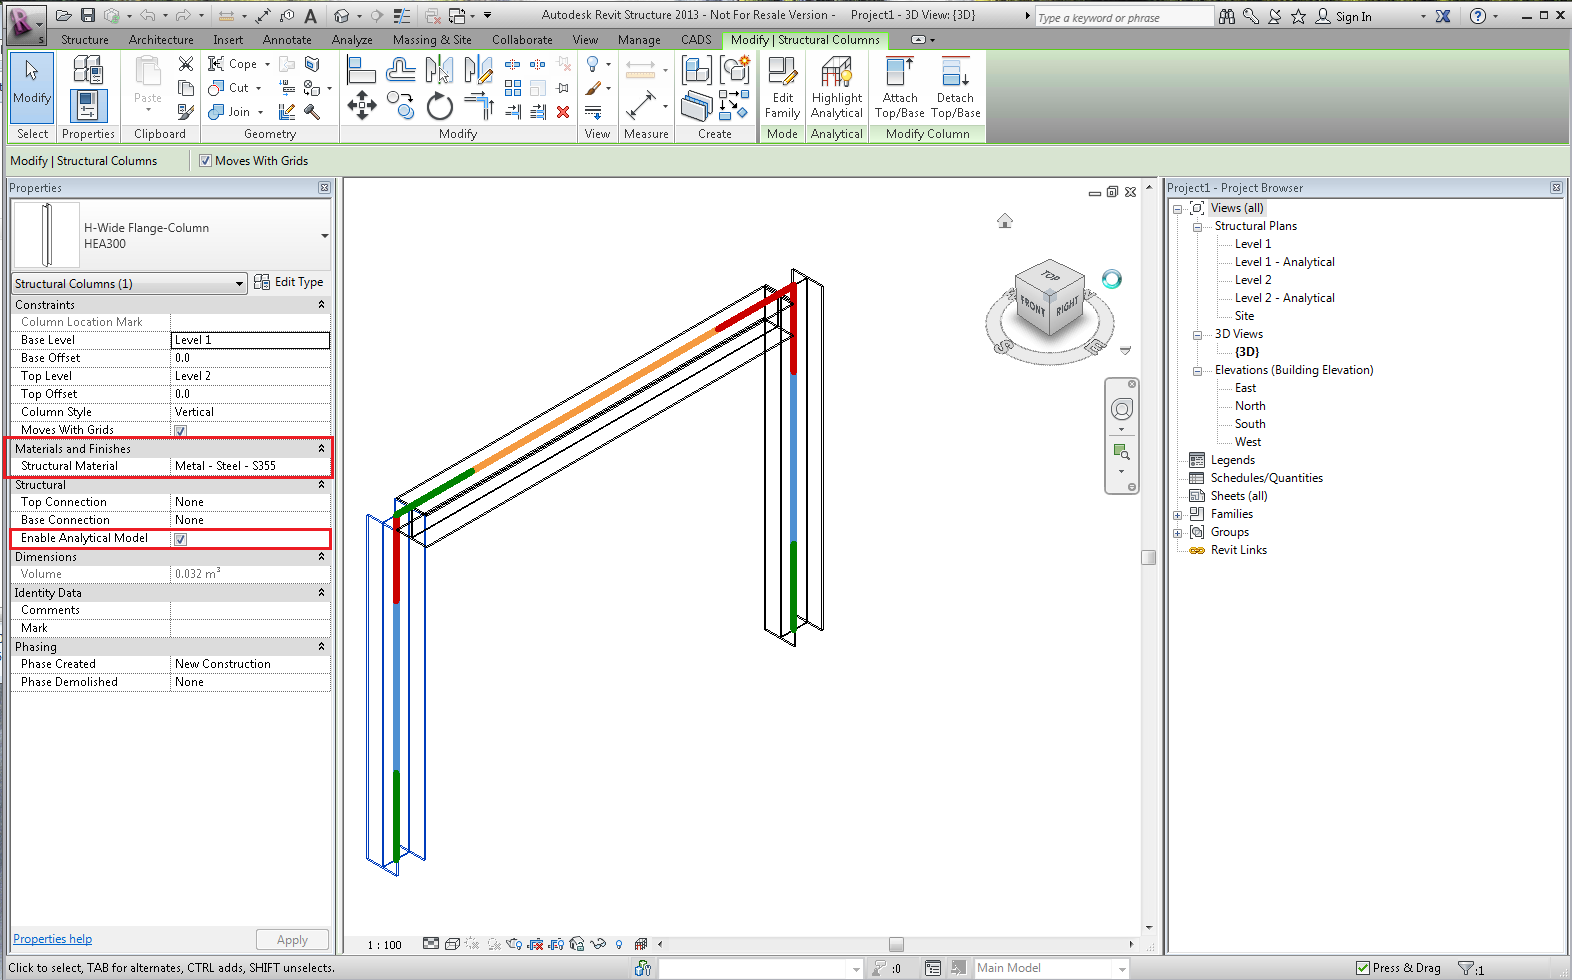Uncheck Enable Analytical Model checkbox
The height and width of the screenshot is (980, 1572).
point(181,539)
